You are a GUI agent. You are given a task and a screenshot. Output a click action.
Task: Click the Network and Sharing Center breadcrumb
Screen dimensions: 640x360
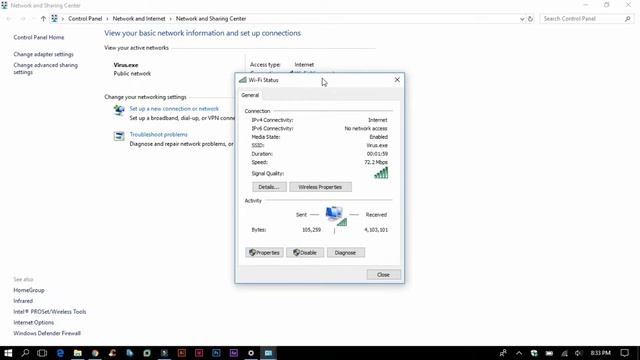click(x=211, y=19)
